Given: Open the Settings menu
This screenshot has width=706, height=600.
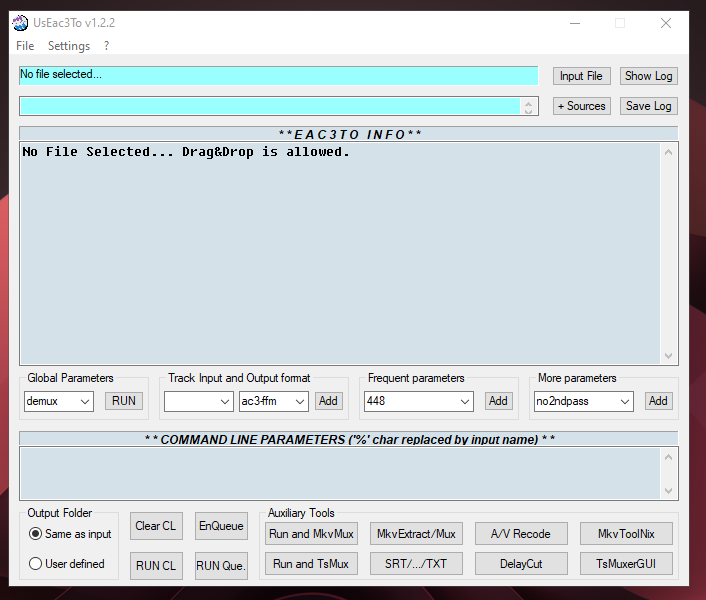Looking at the screenshot, I should point(69,46).
